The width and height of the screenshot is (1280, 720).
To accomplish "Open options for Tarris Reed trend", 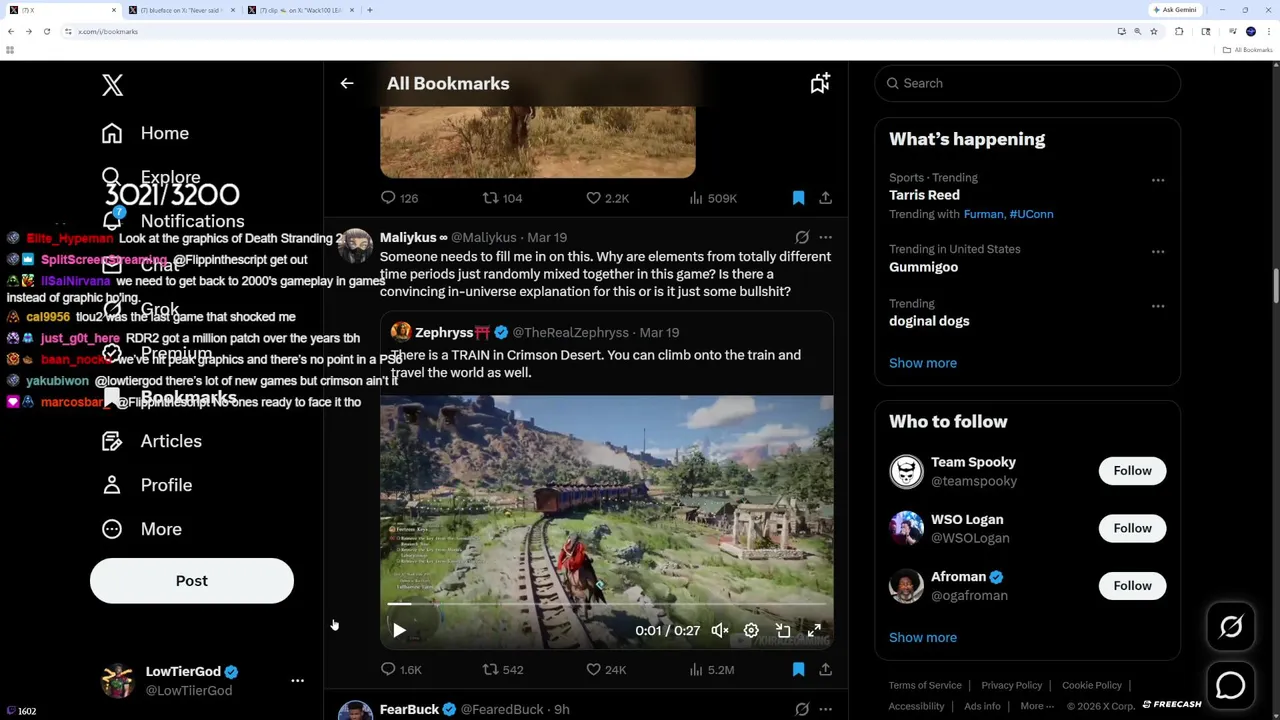I will (x=1158, y=180).
